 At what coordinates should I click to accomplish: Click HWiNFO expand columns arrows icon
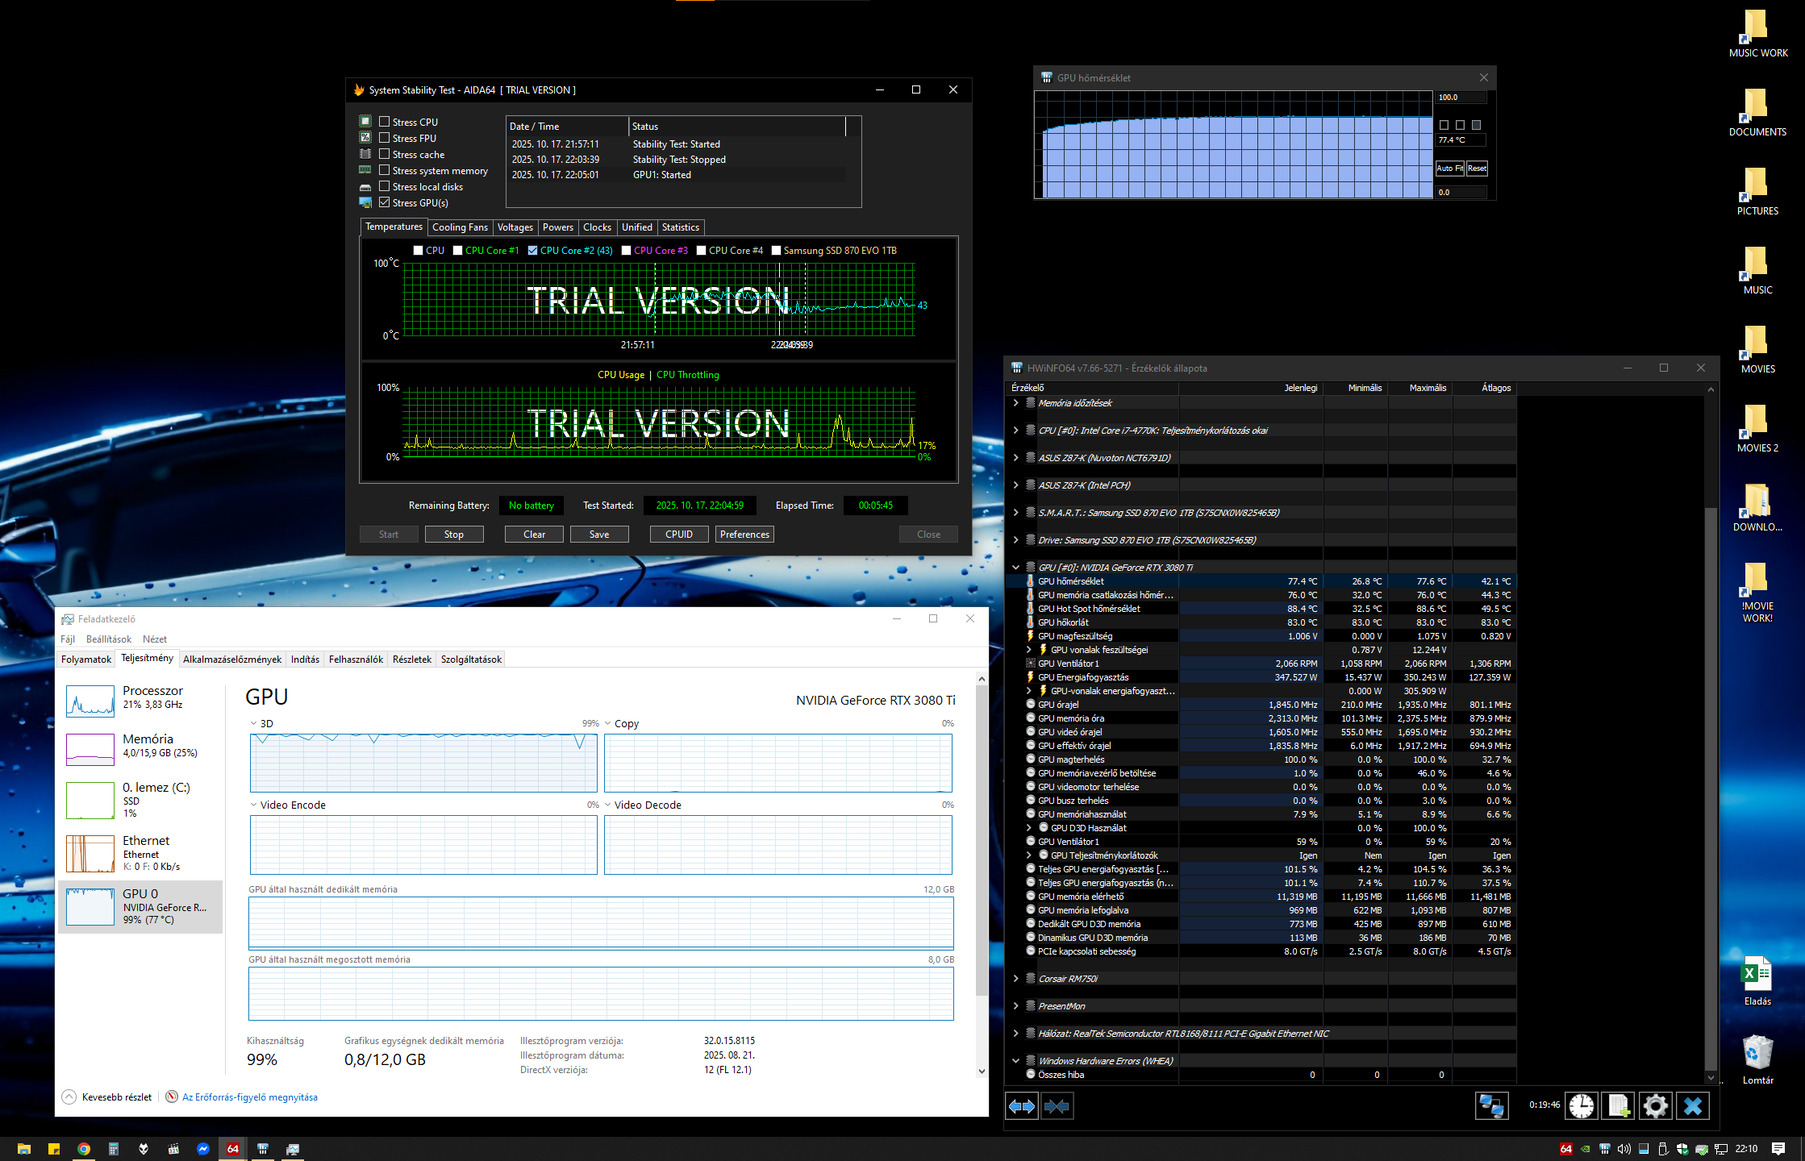(1021, 1106)
